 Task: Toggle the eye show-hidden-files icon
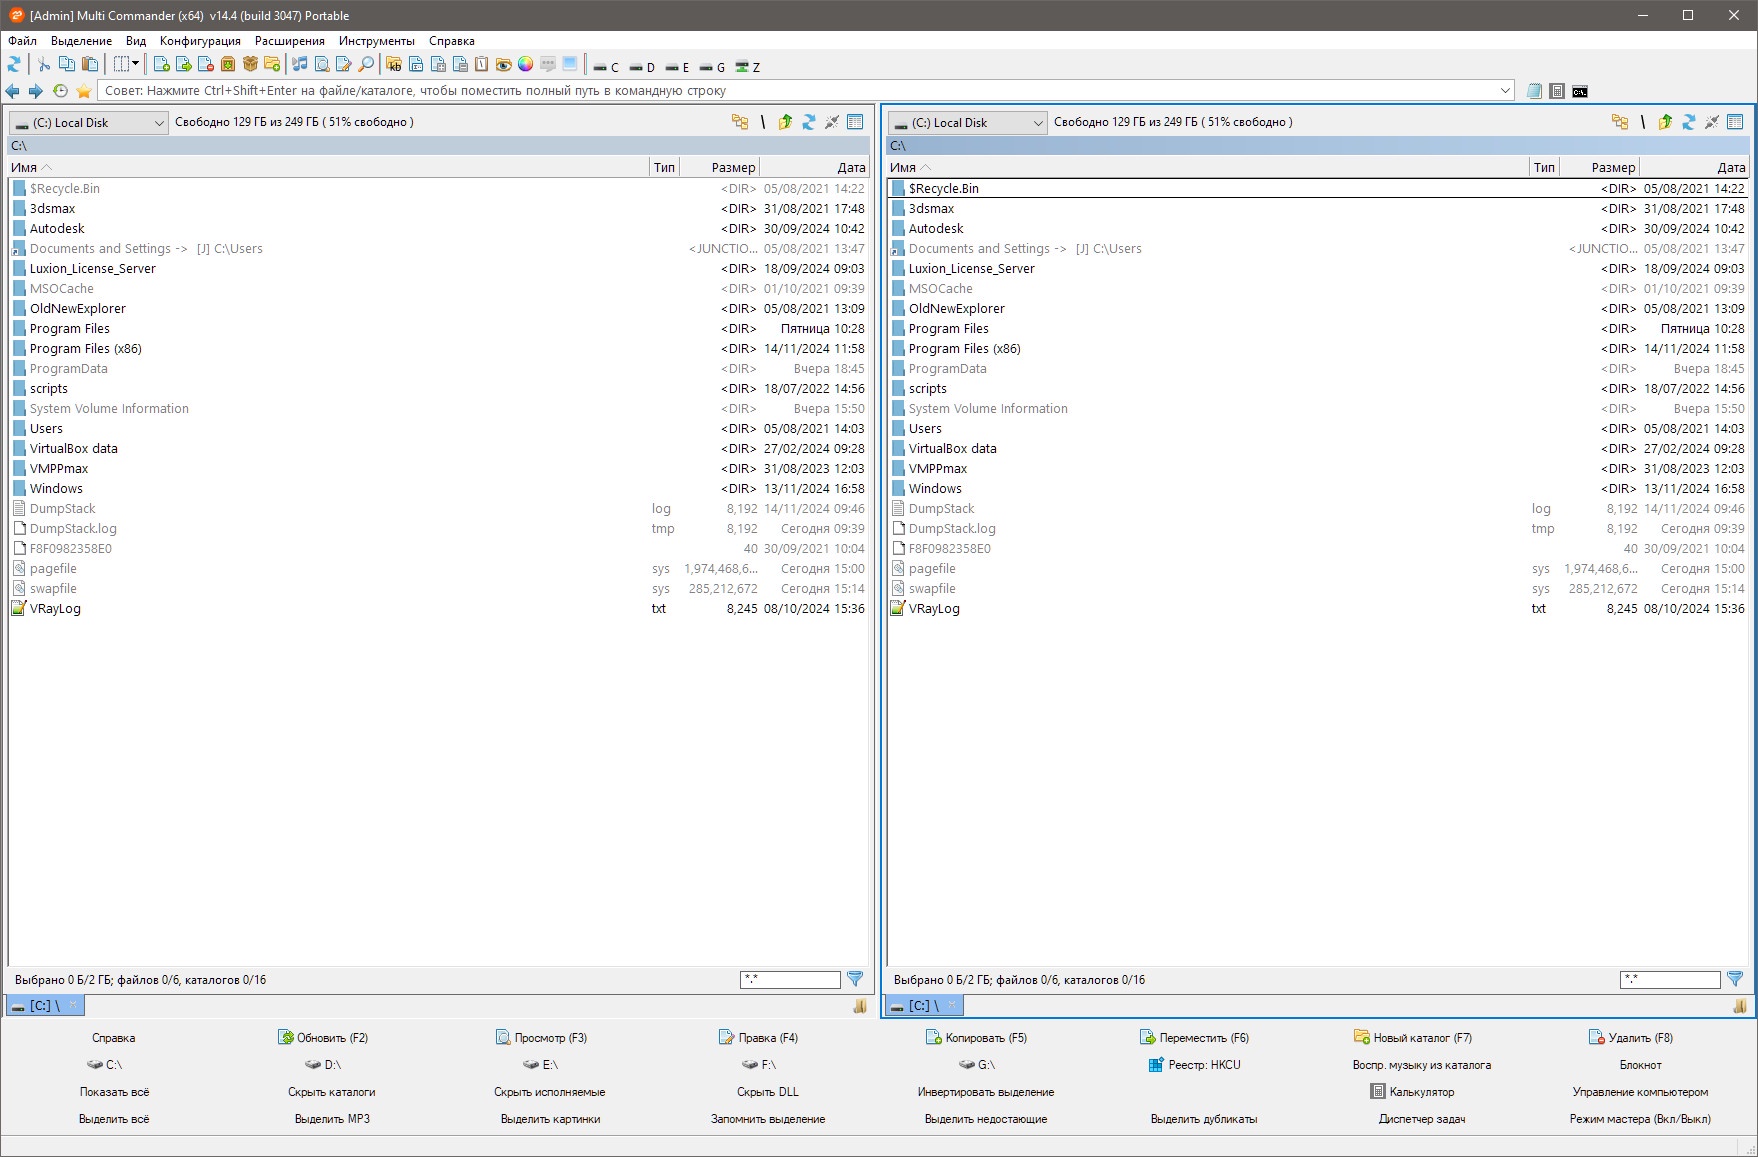point(503,65)
